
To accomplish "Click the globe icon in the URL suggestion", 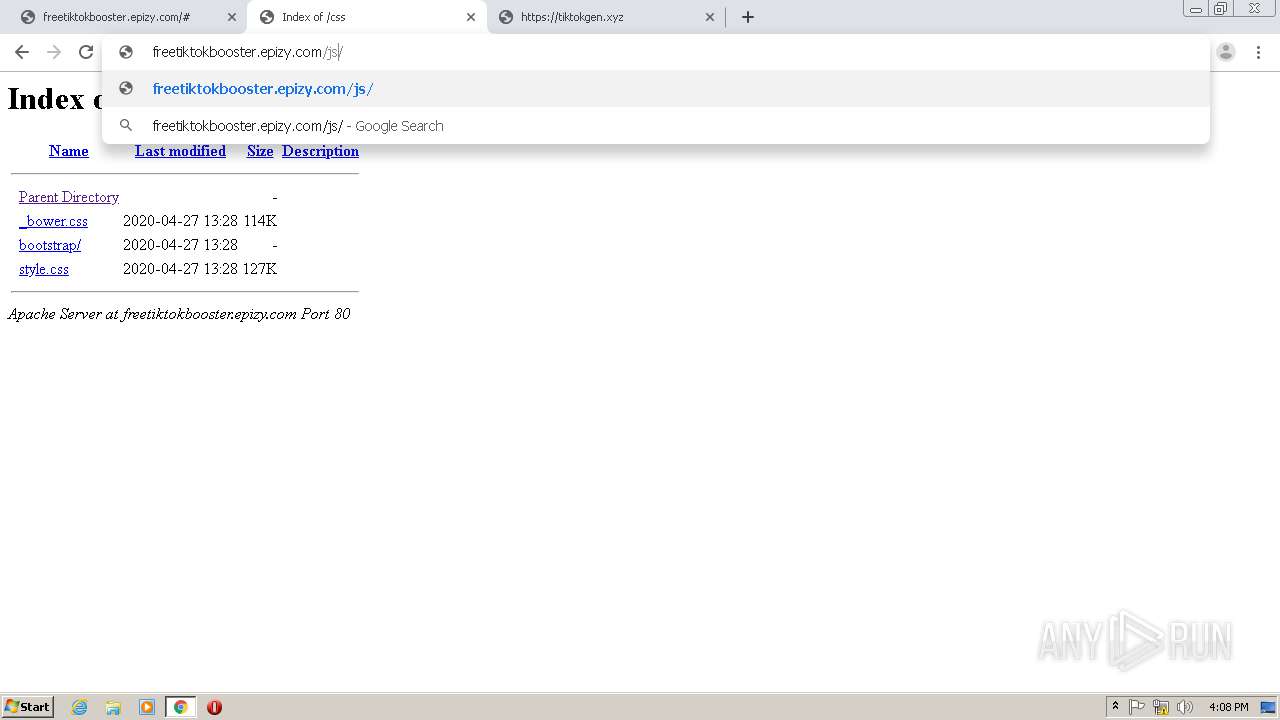I will (x=126, y=89).
